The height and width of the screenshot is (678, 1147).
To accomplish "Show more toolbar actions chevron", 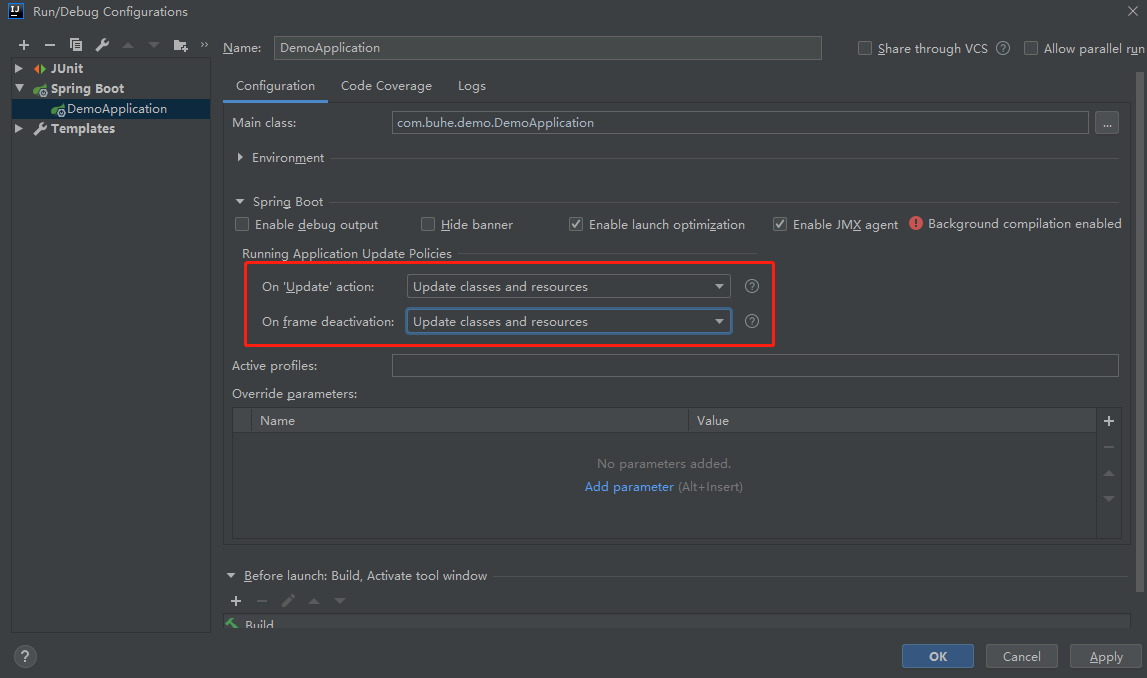I will pyautogui.click(x=204, y=45).
